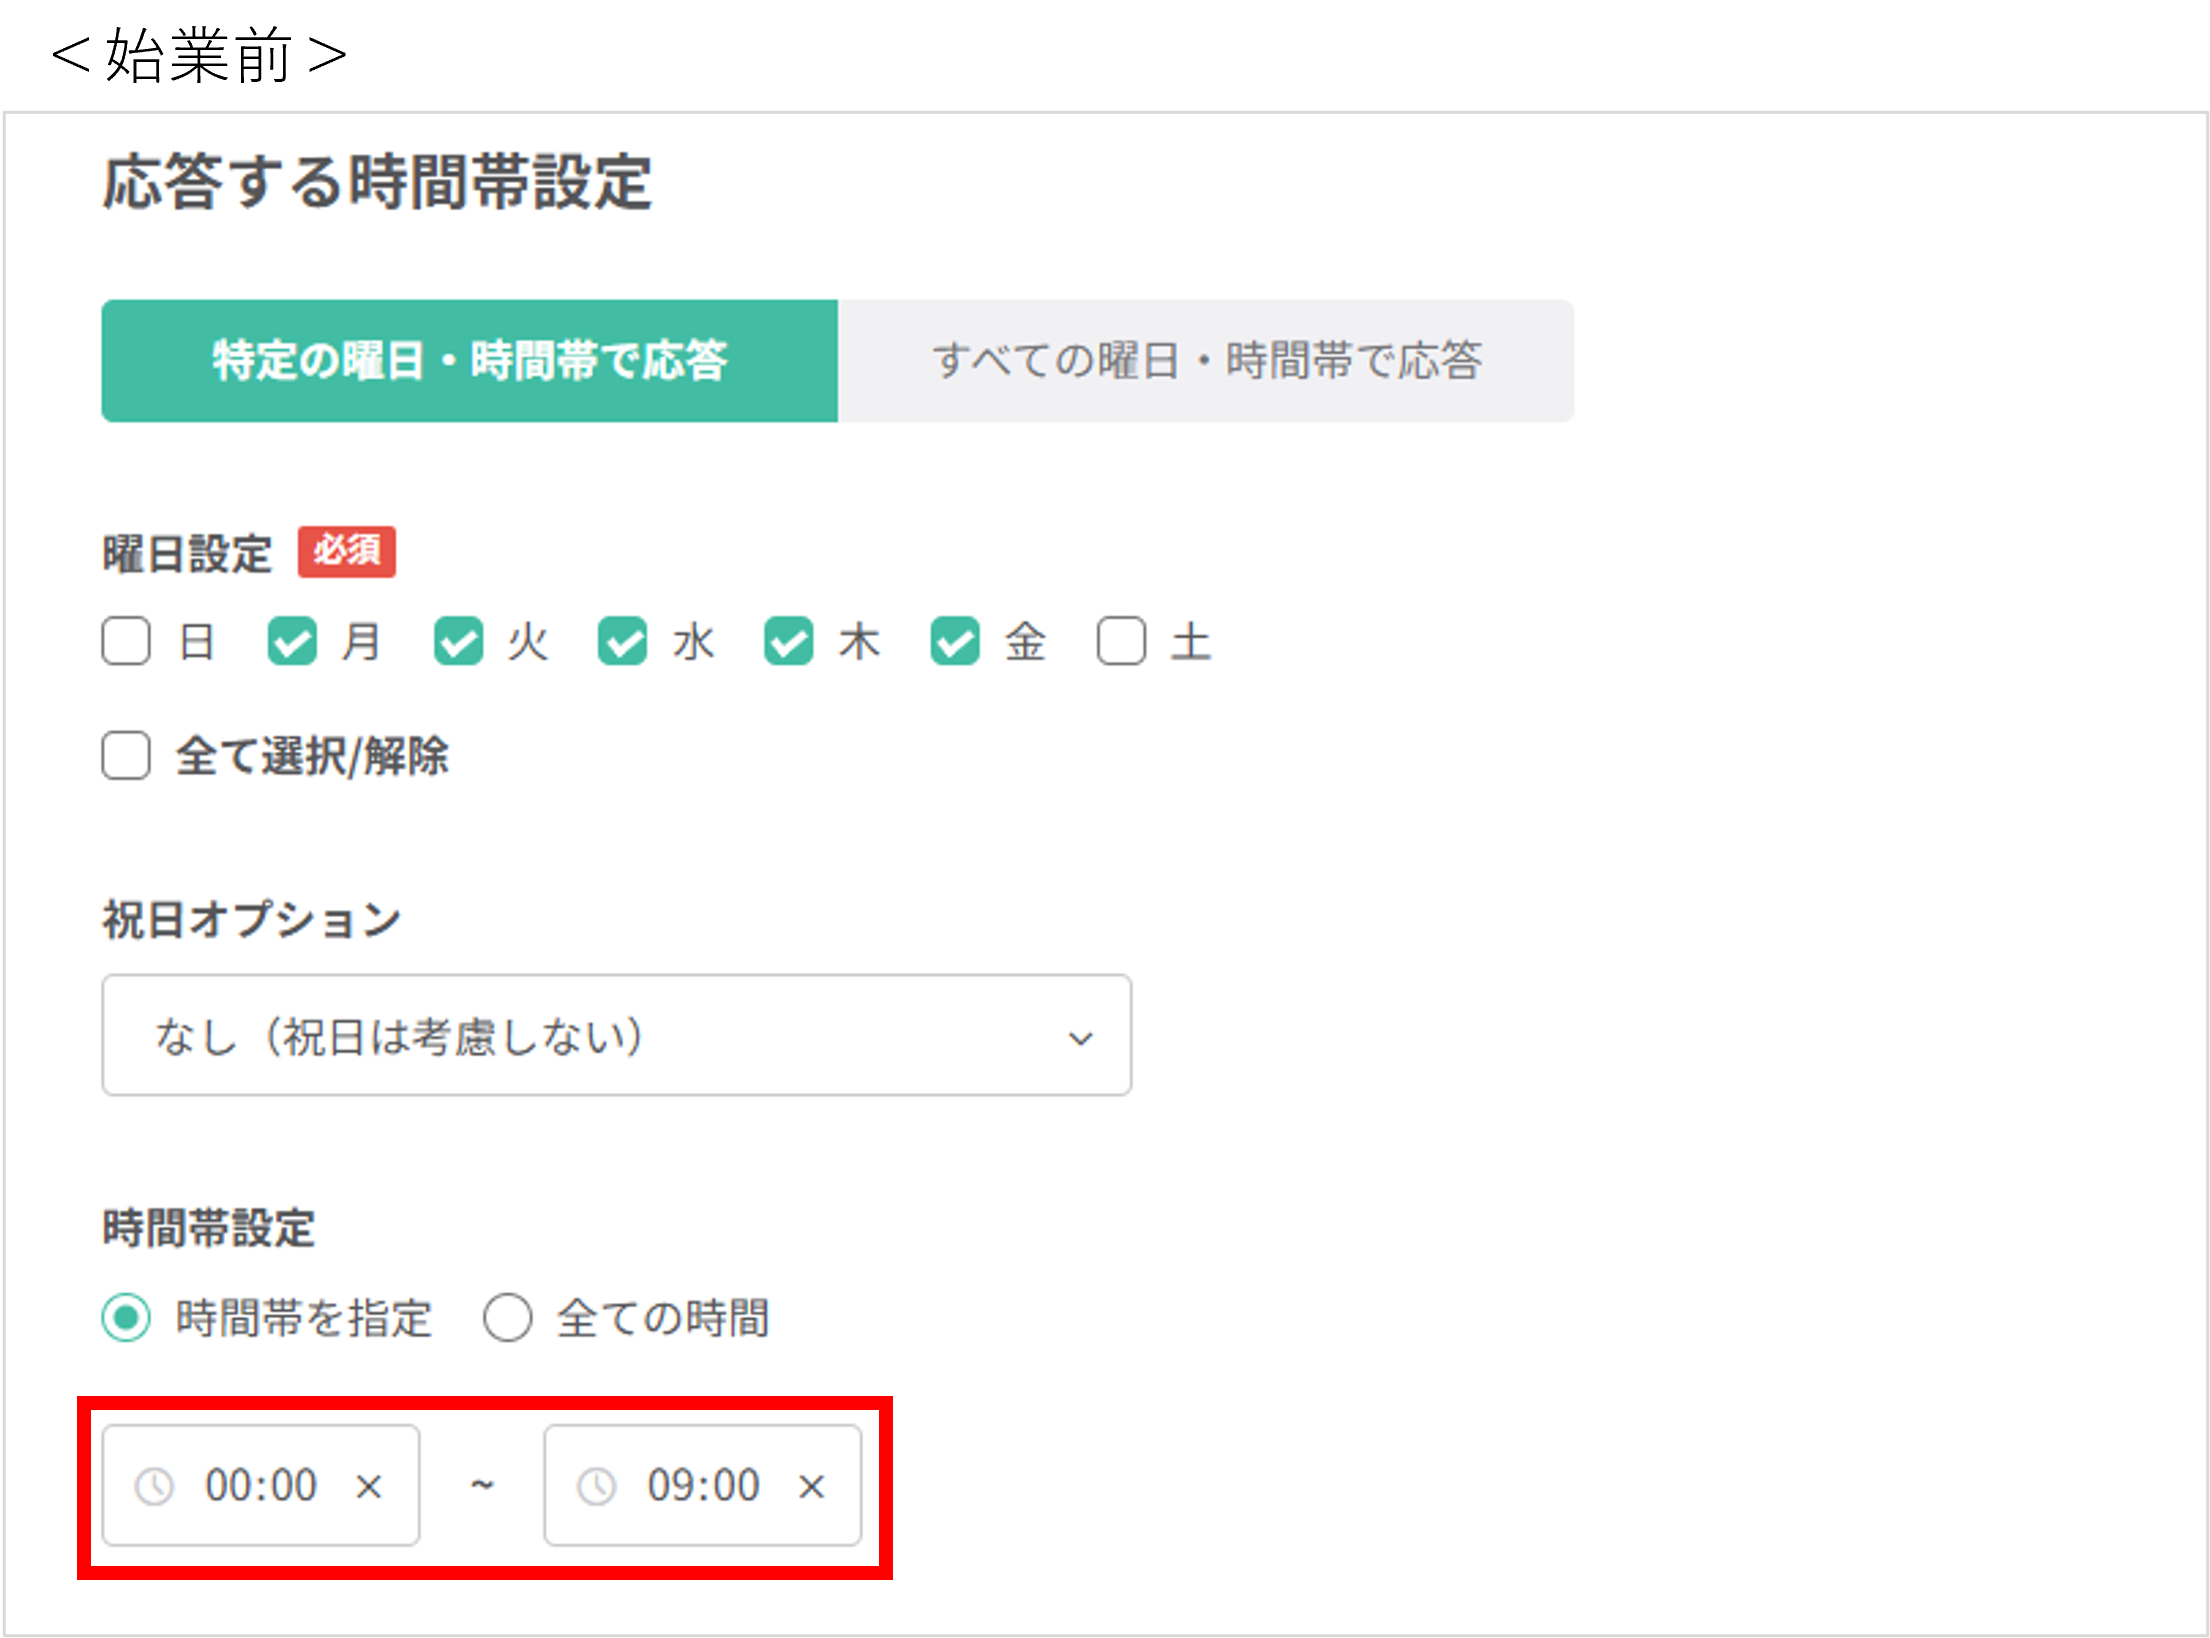
Task: Switch to 特定の曜日・時間帯で応答 tab
Action: pos(469,361)
